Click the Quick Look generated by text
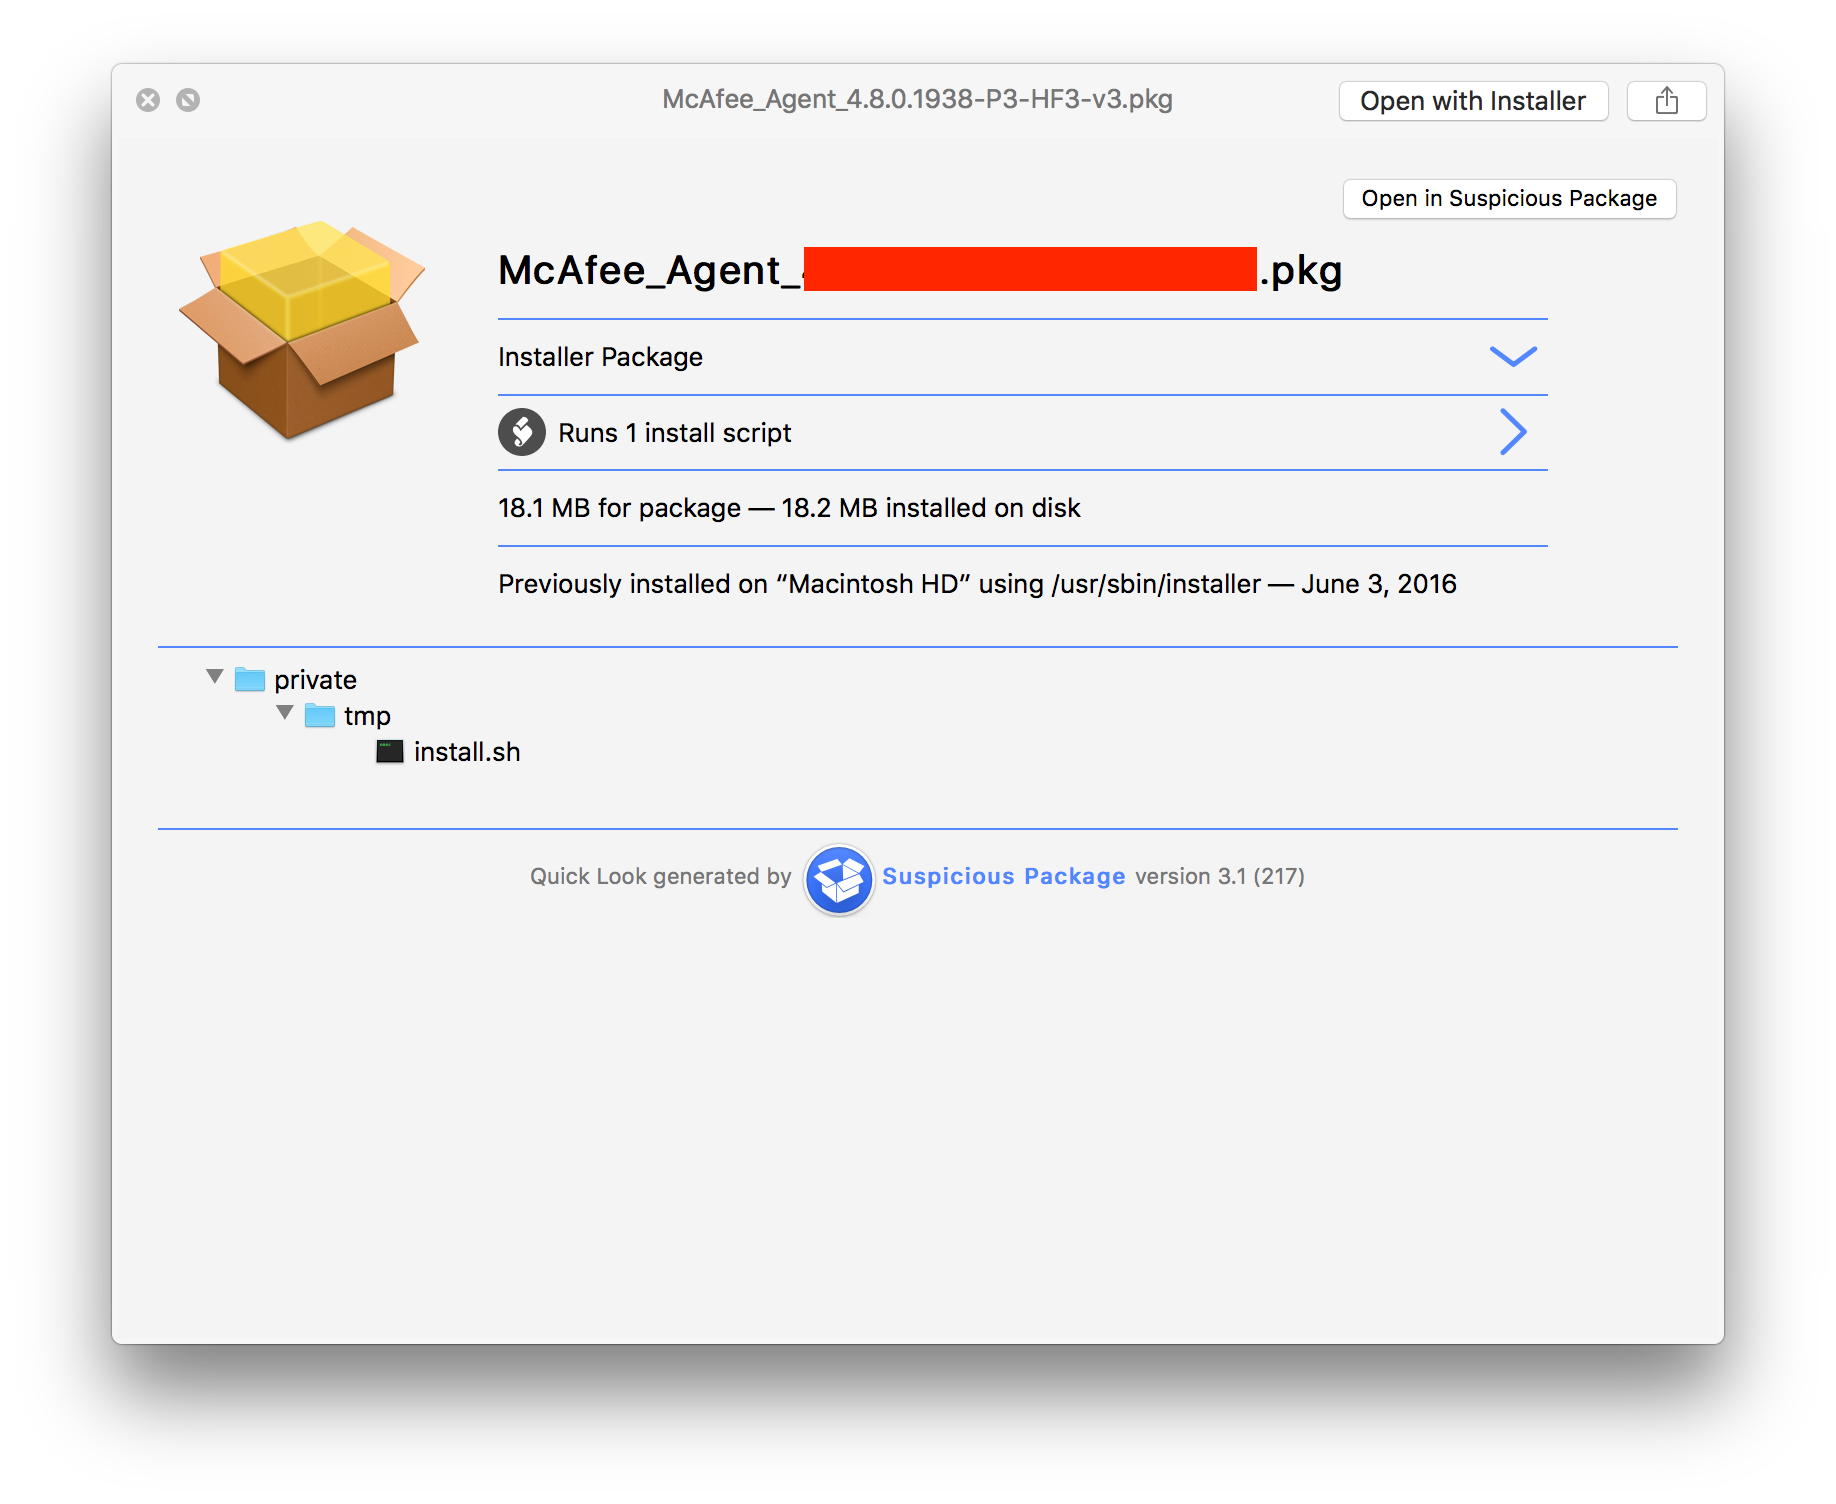The width and height of the screenshot is (1836, 1504). tap(660, 876)
